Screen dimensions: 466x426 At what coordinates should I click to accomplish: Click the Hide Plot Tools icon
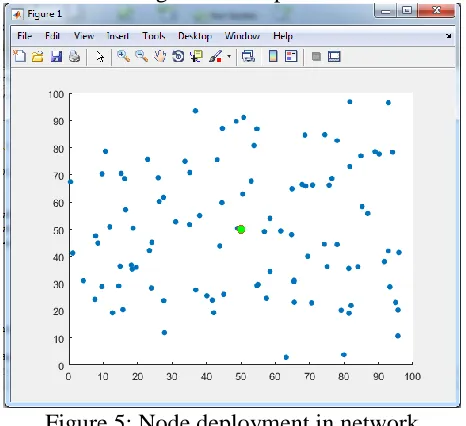point(316,56)
